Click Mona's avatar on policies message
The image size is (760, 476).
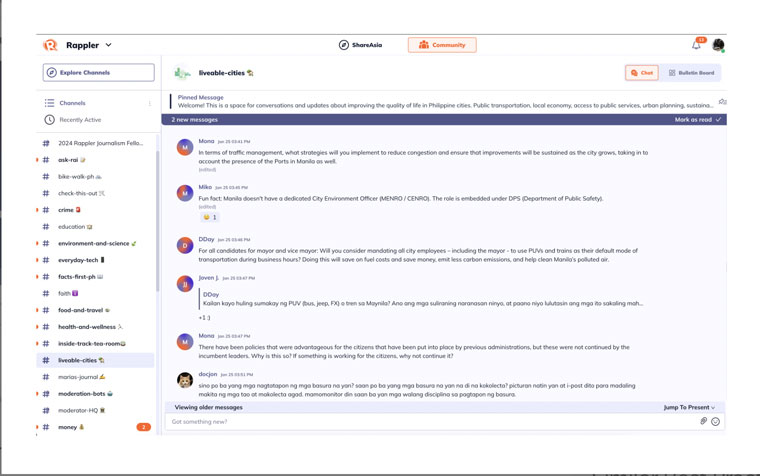[185, 342]
